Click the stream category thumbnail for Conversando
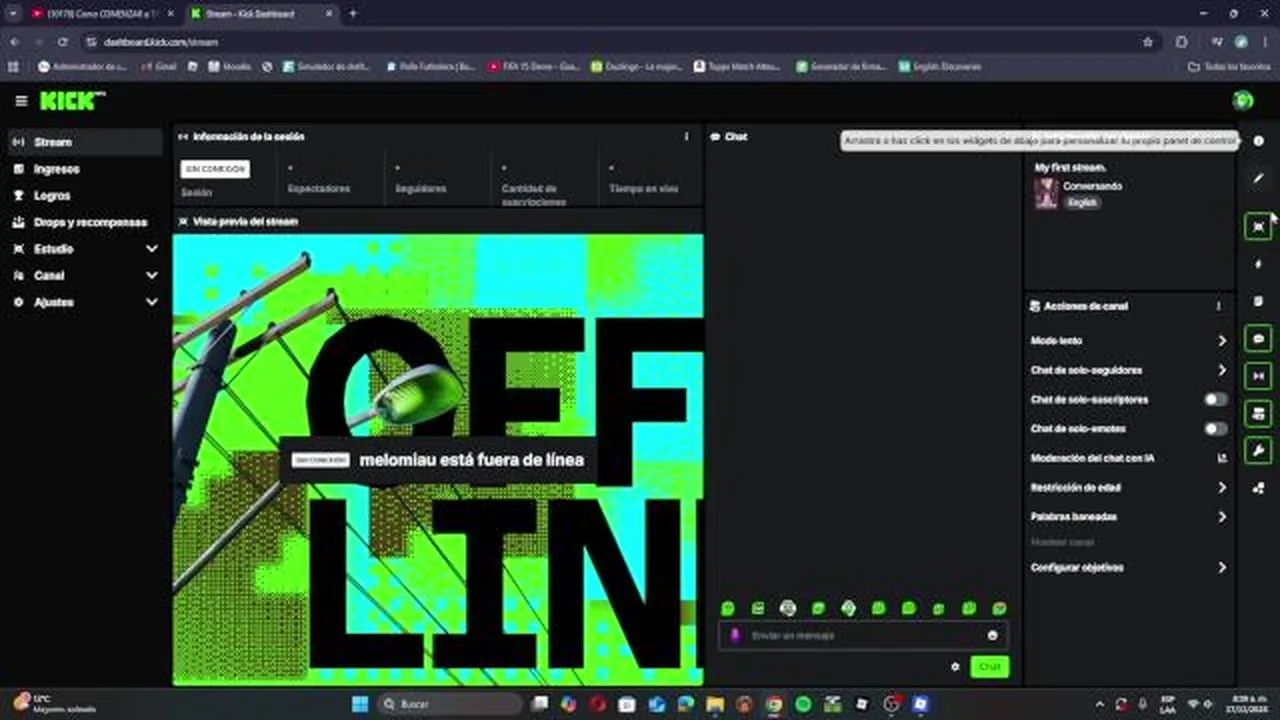 [1046, 194]
